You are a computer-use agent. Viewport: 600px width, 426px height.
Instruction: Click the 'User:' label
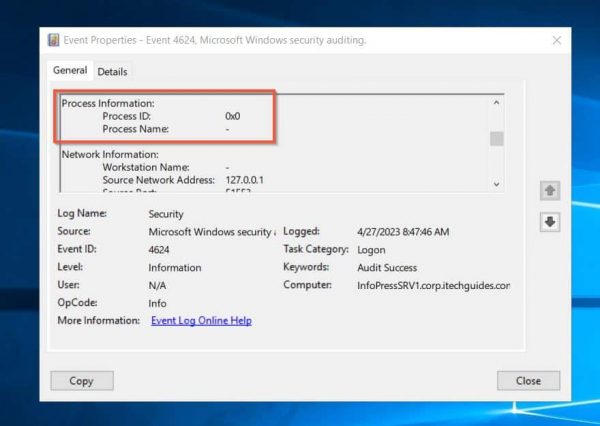(68, 285)
